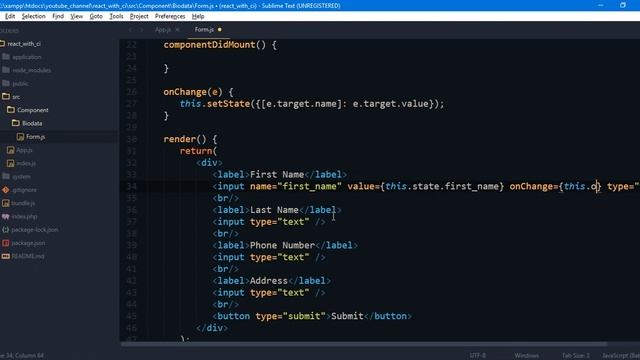
Task: Open the Tools menu
Action: click(x=116, y=16)
